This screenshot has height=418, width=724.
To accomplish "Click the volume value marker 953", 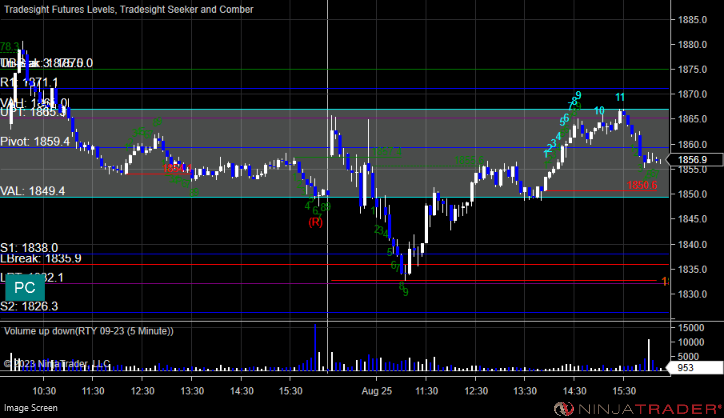I will 696,368.
